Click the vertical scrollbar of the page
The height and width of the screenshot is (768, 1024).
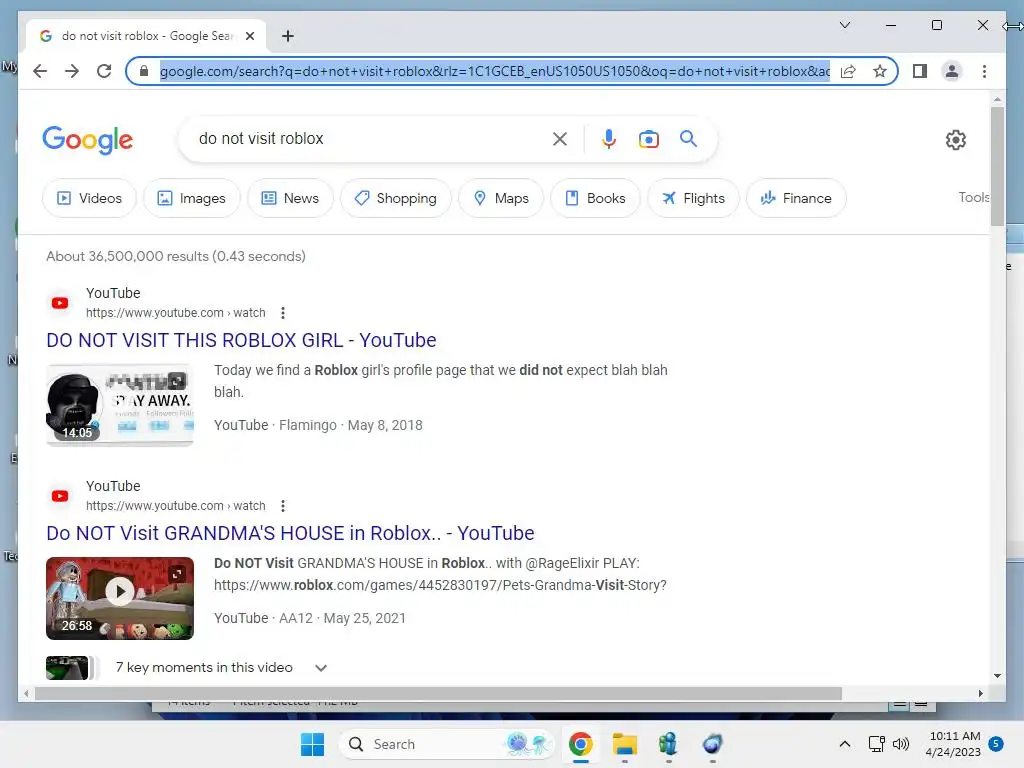coord(997,167)
